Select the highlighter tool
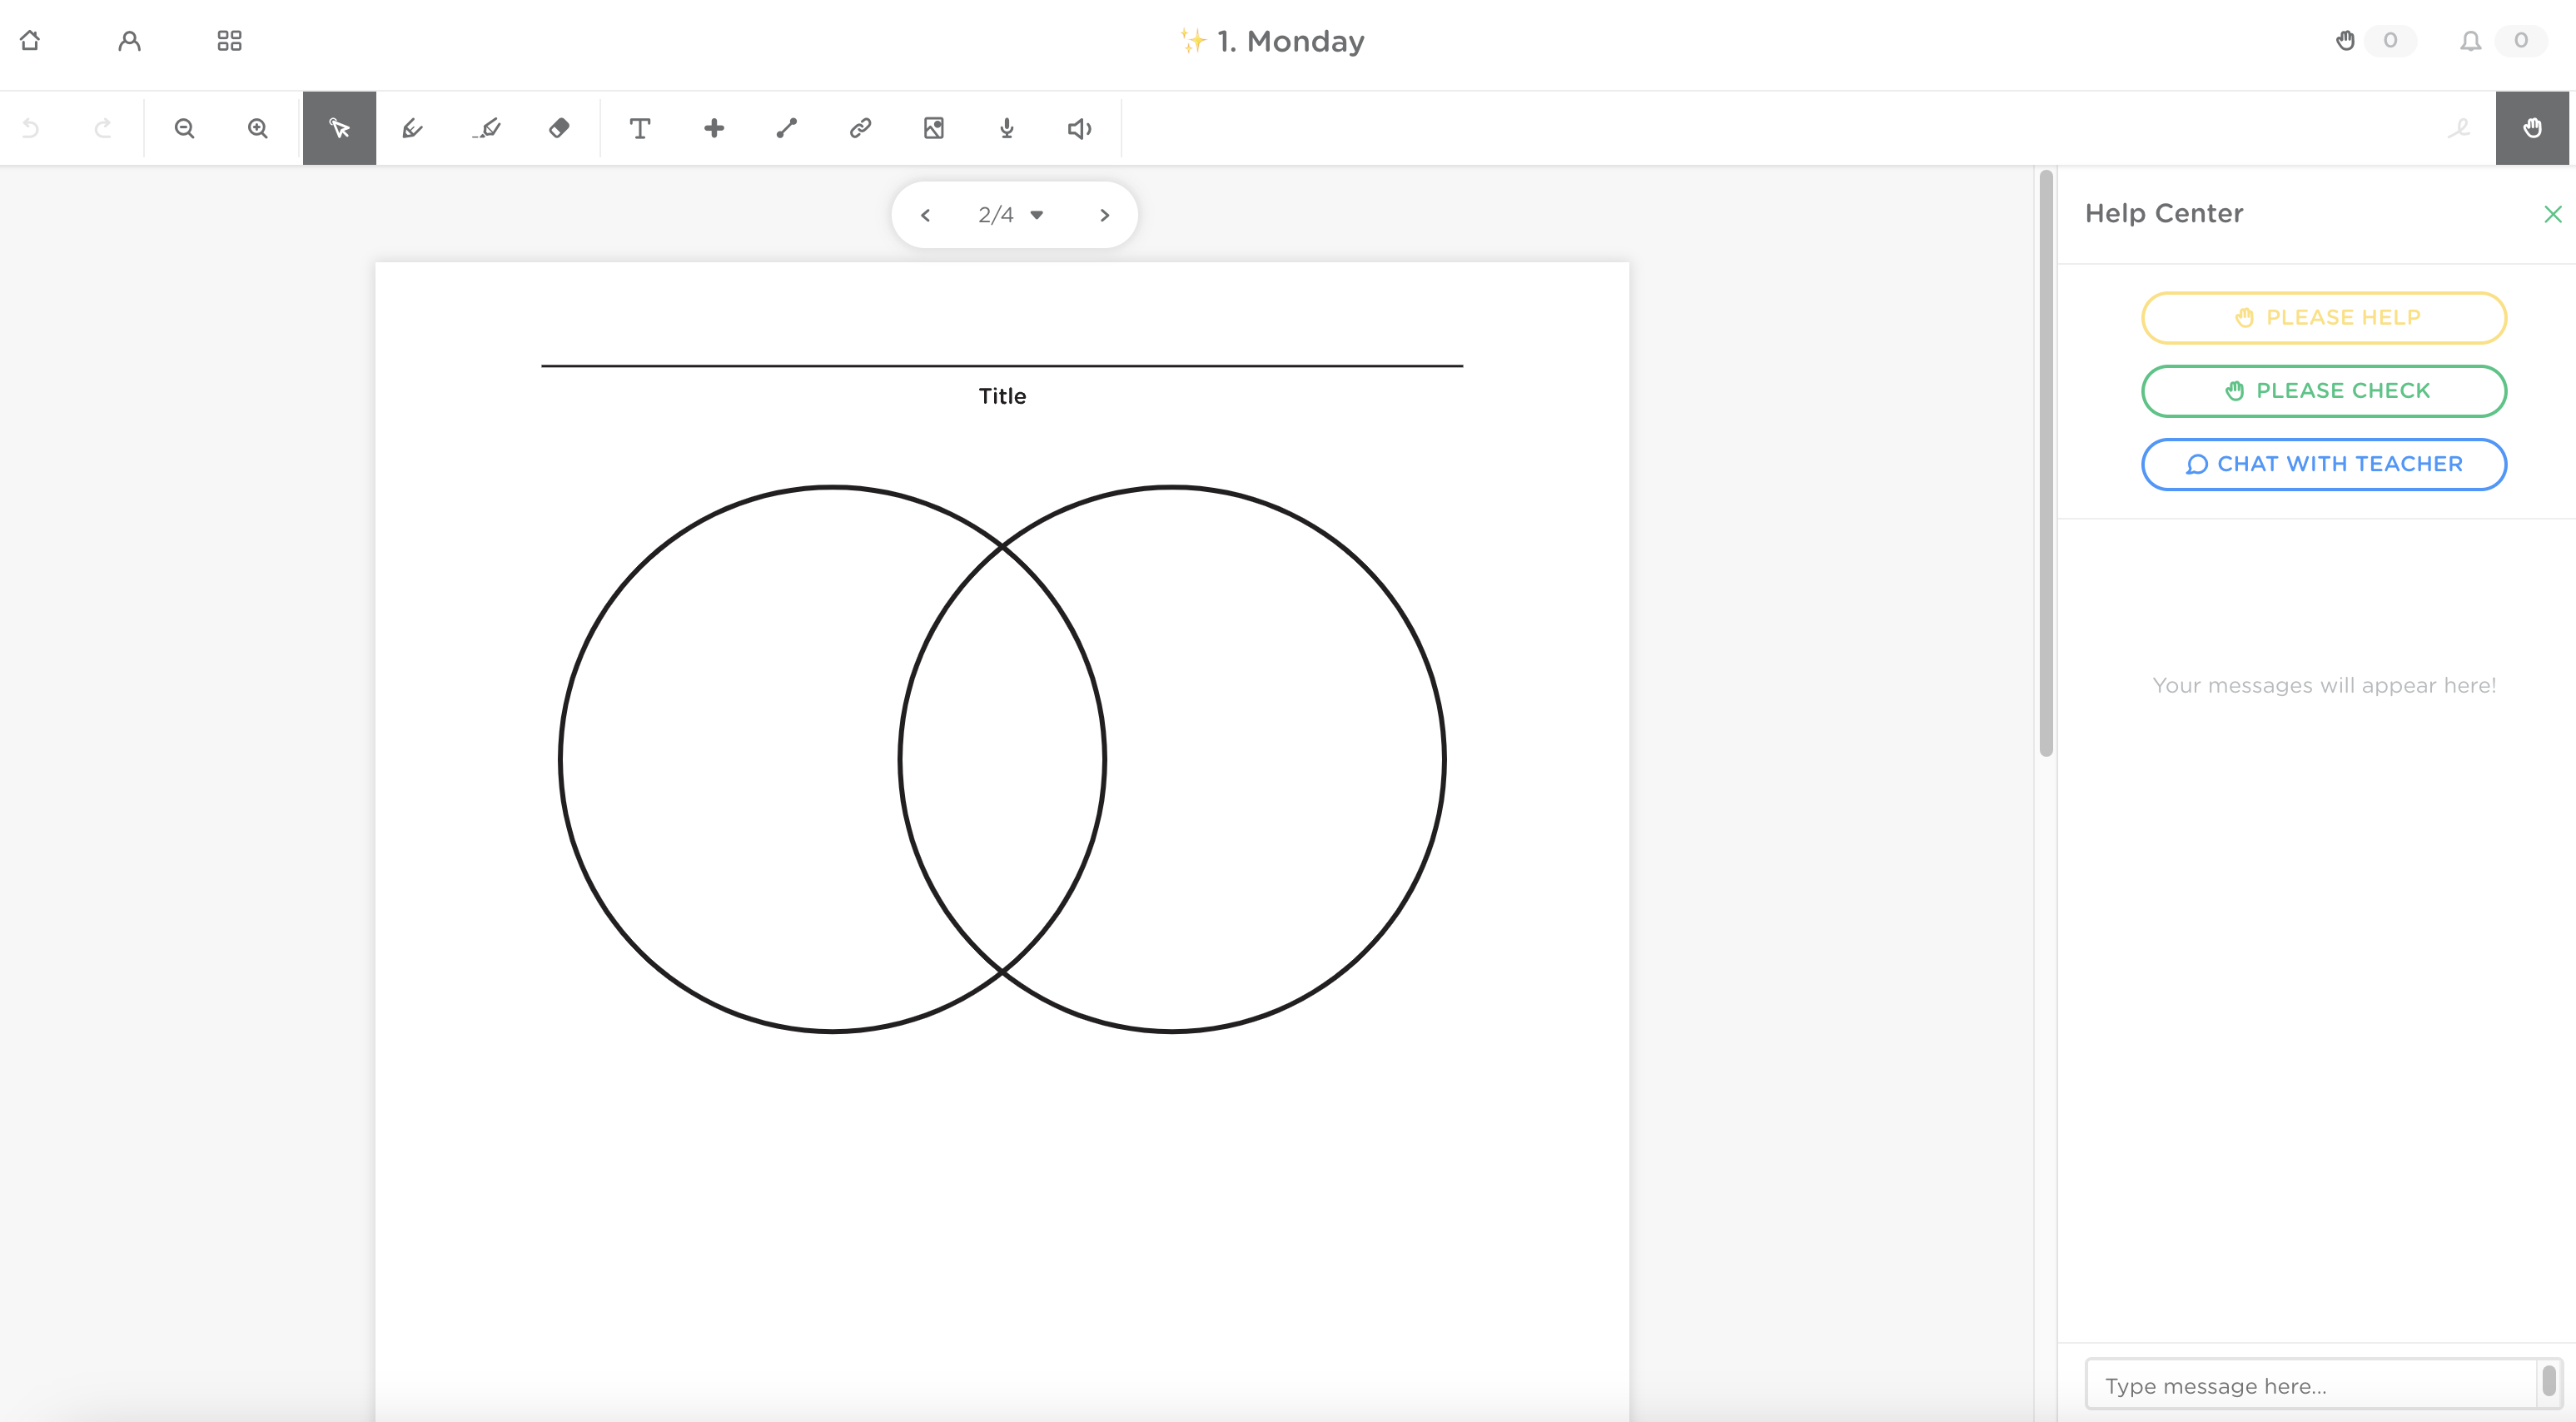Viewport: 2576px width, 1422px height. (486, 128)
